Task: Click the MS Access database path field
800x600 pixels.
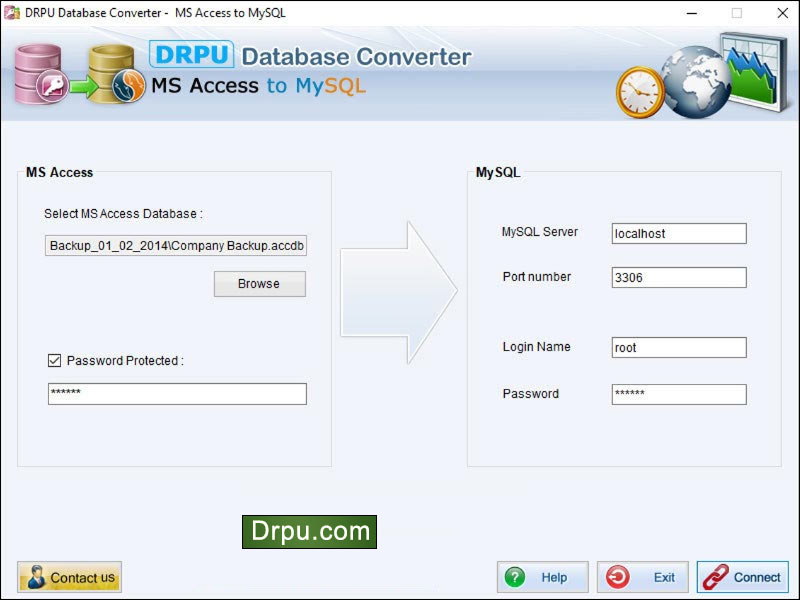Action: click(176, 246)
